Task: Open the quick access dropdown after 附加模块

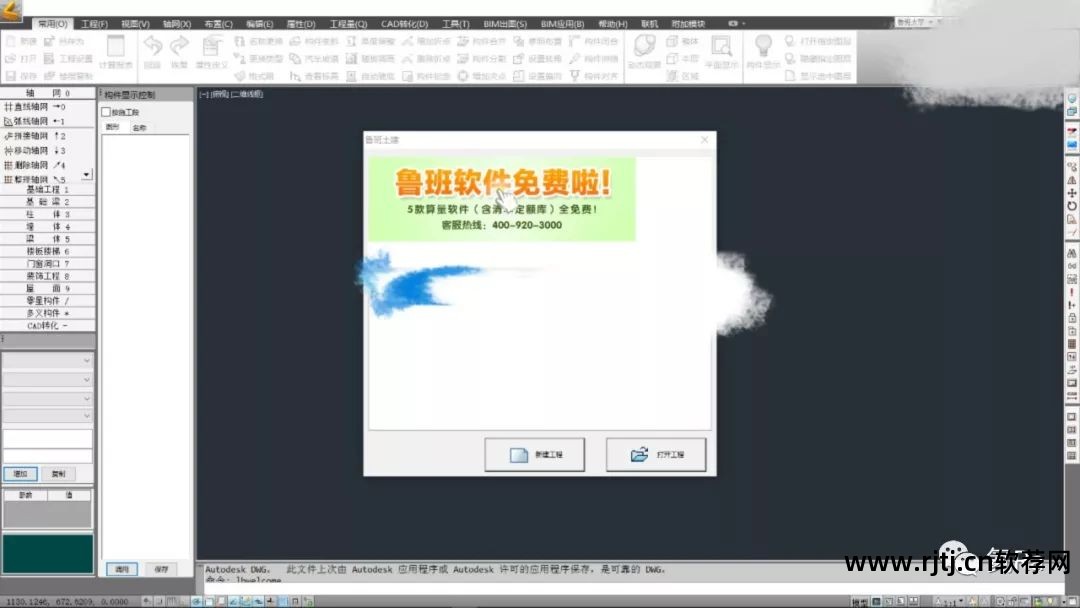Action: [x=744, y=23]
